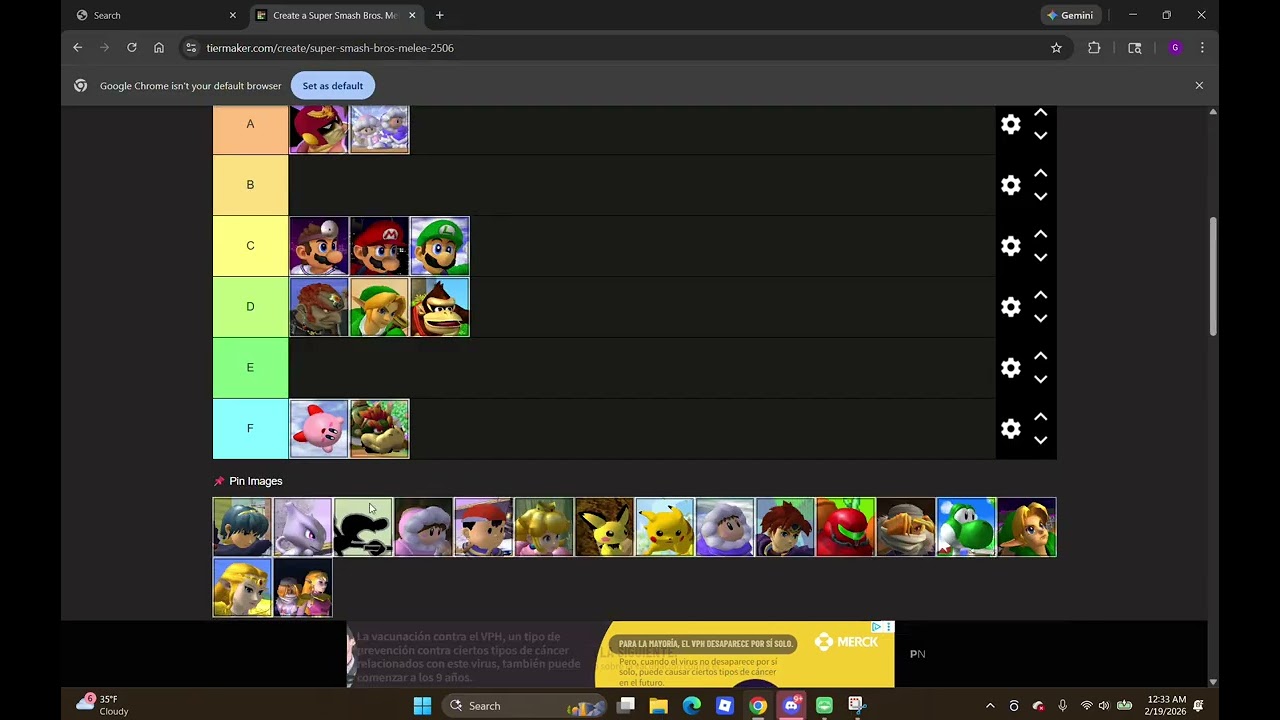Bookmark this page with star icon

1056,47
